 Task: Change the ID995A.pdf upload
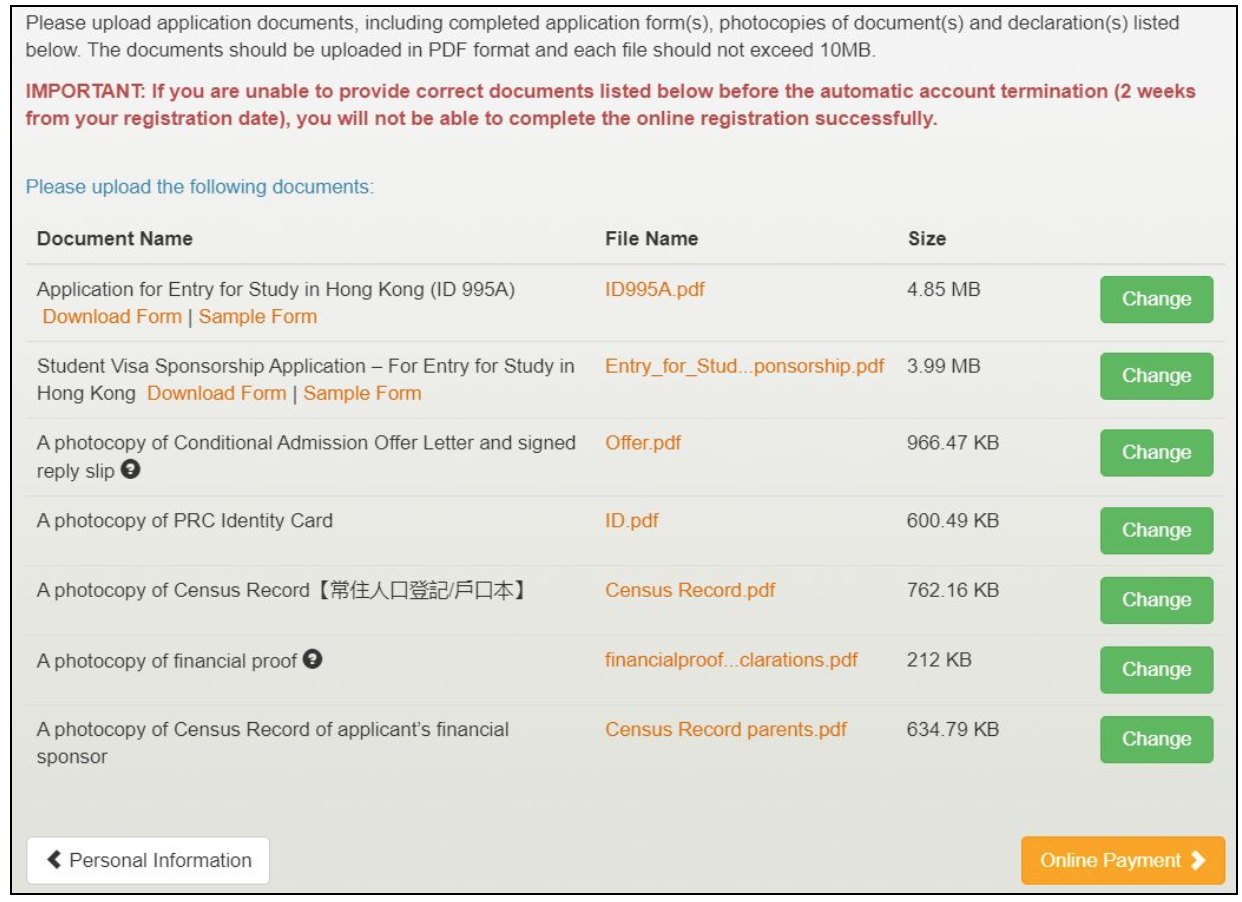click(x=1156, y=299)
